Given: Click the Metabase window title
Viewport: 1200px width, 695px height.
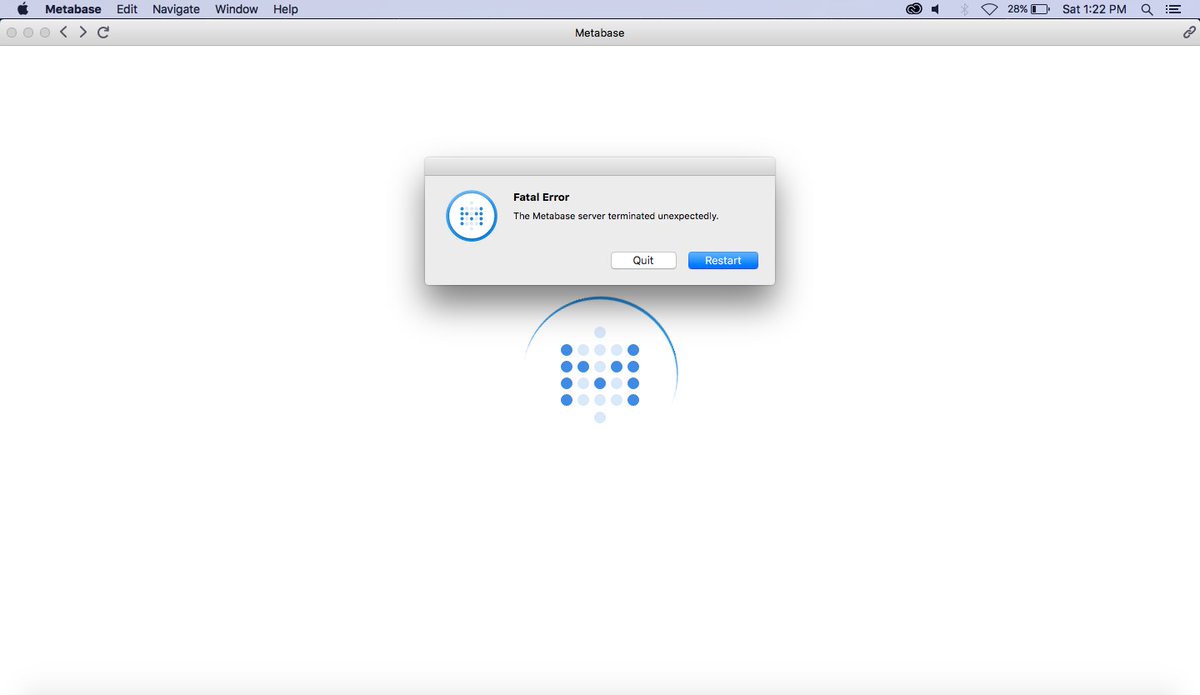Looking at the screenshot, I should tap(600, 33).
